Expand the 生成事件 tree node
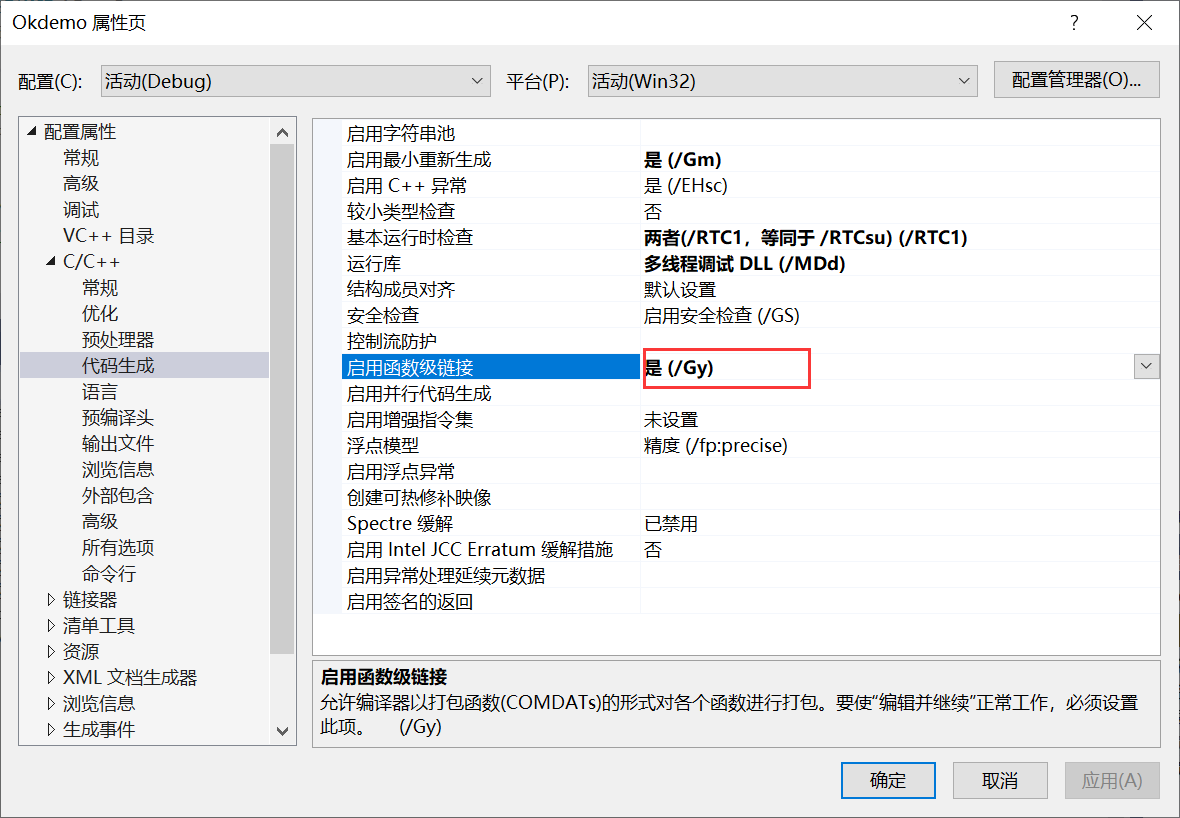Image resolution: width=1180 pixels, height=818 pixels. [x=50, y=729]
